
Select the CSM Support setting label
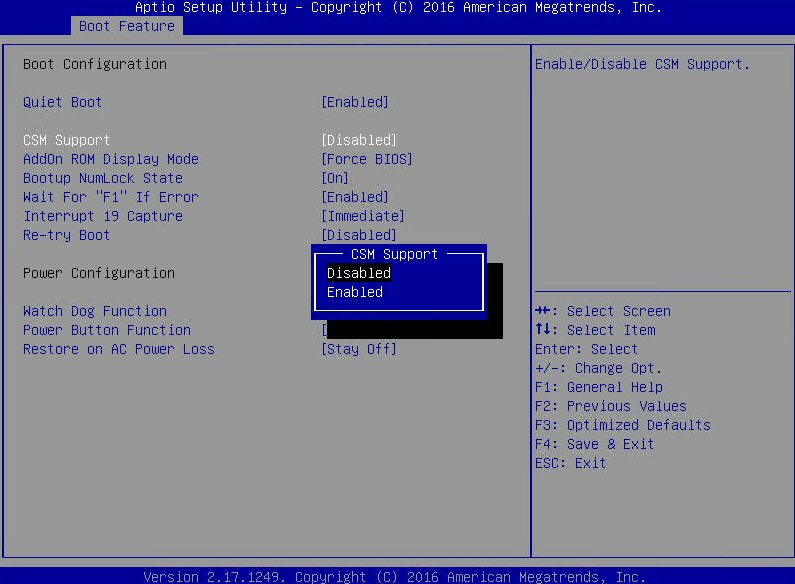[x=66, y=140]
